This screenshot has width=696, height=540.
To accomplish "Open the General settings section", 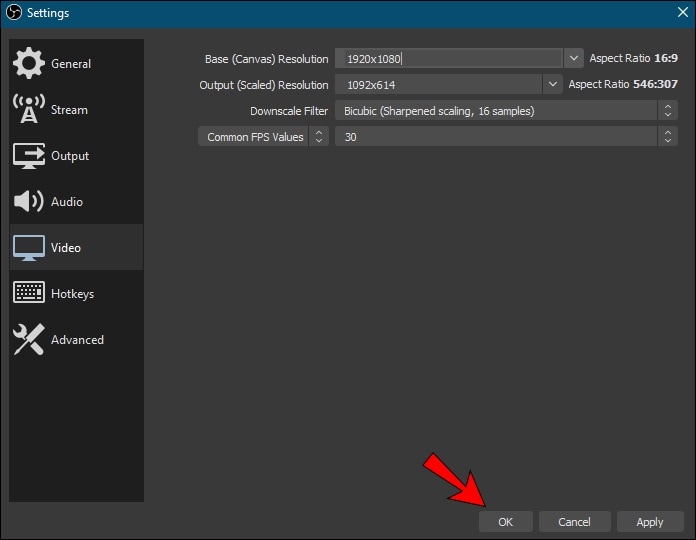I will point(76,63).
